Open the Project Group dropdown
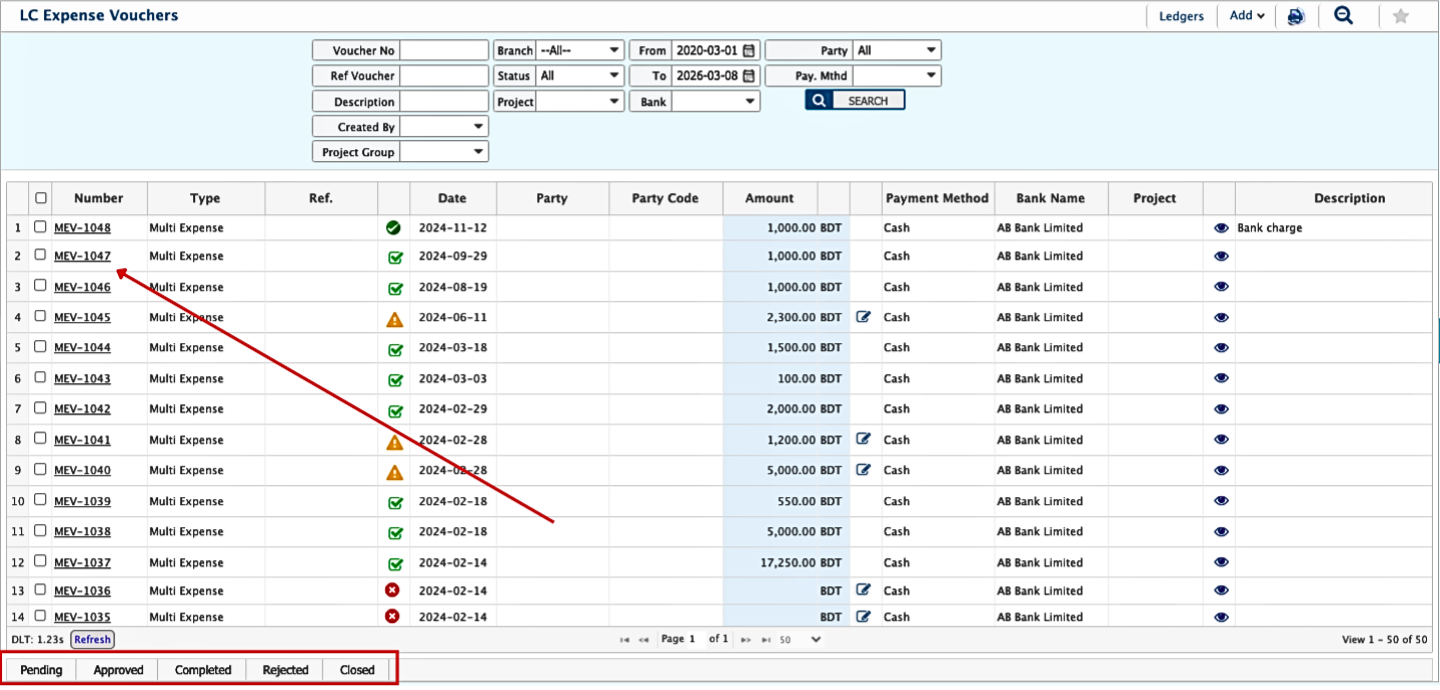1440x690 pixels. tap(444, 152)
